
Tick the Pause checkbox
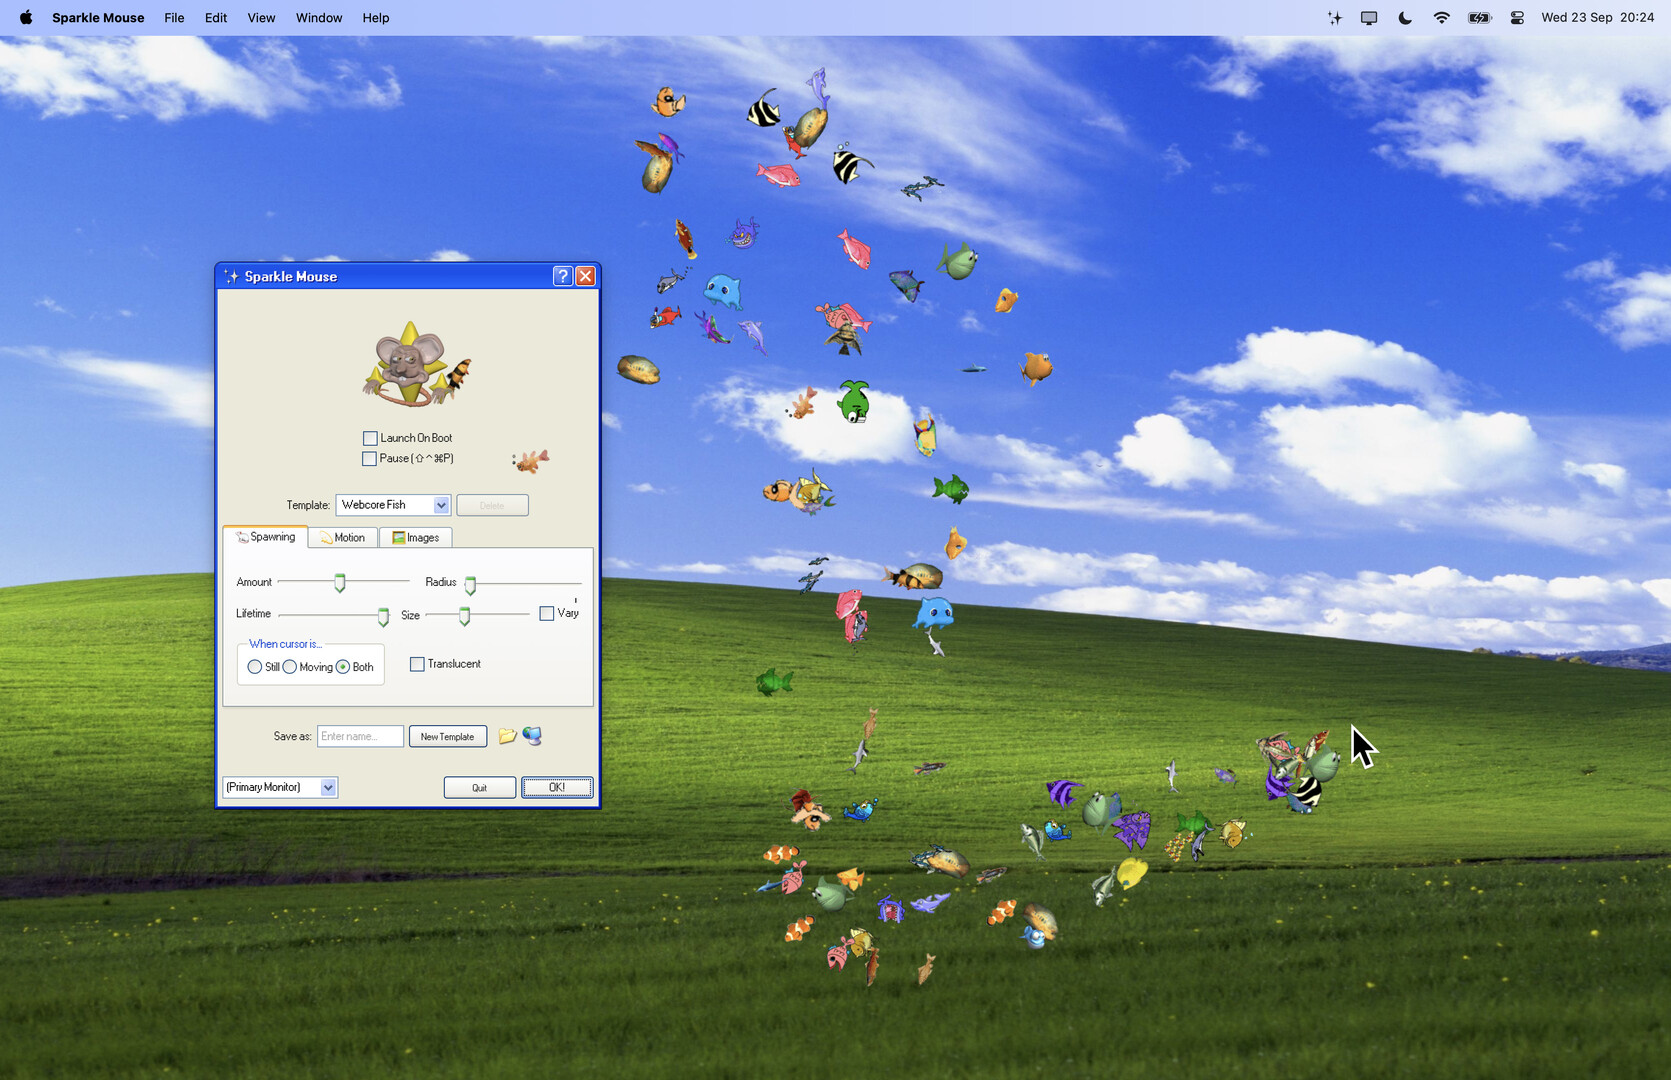[x=369, y=458]
